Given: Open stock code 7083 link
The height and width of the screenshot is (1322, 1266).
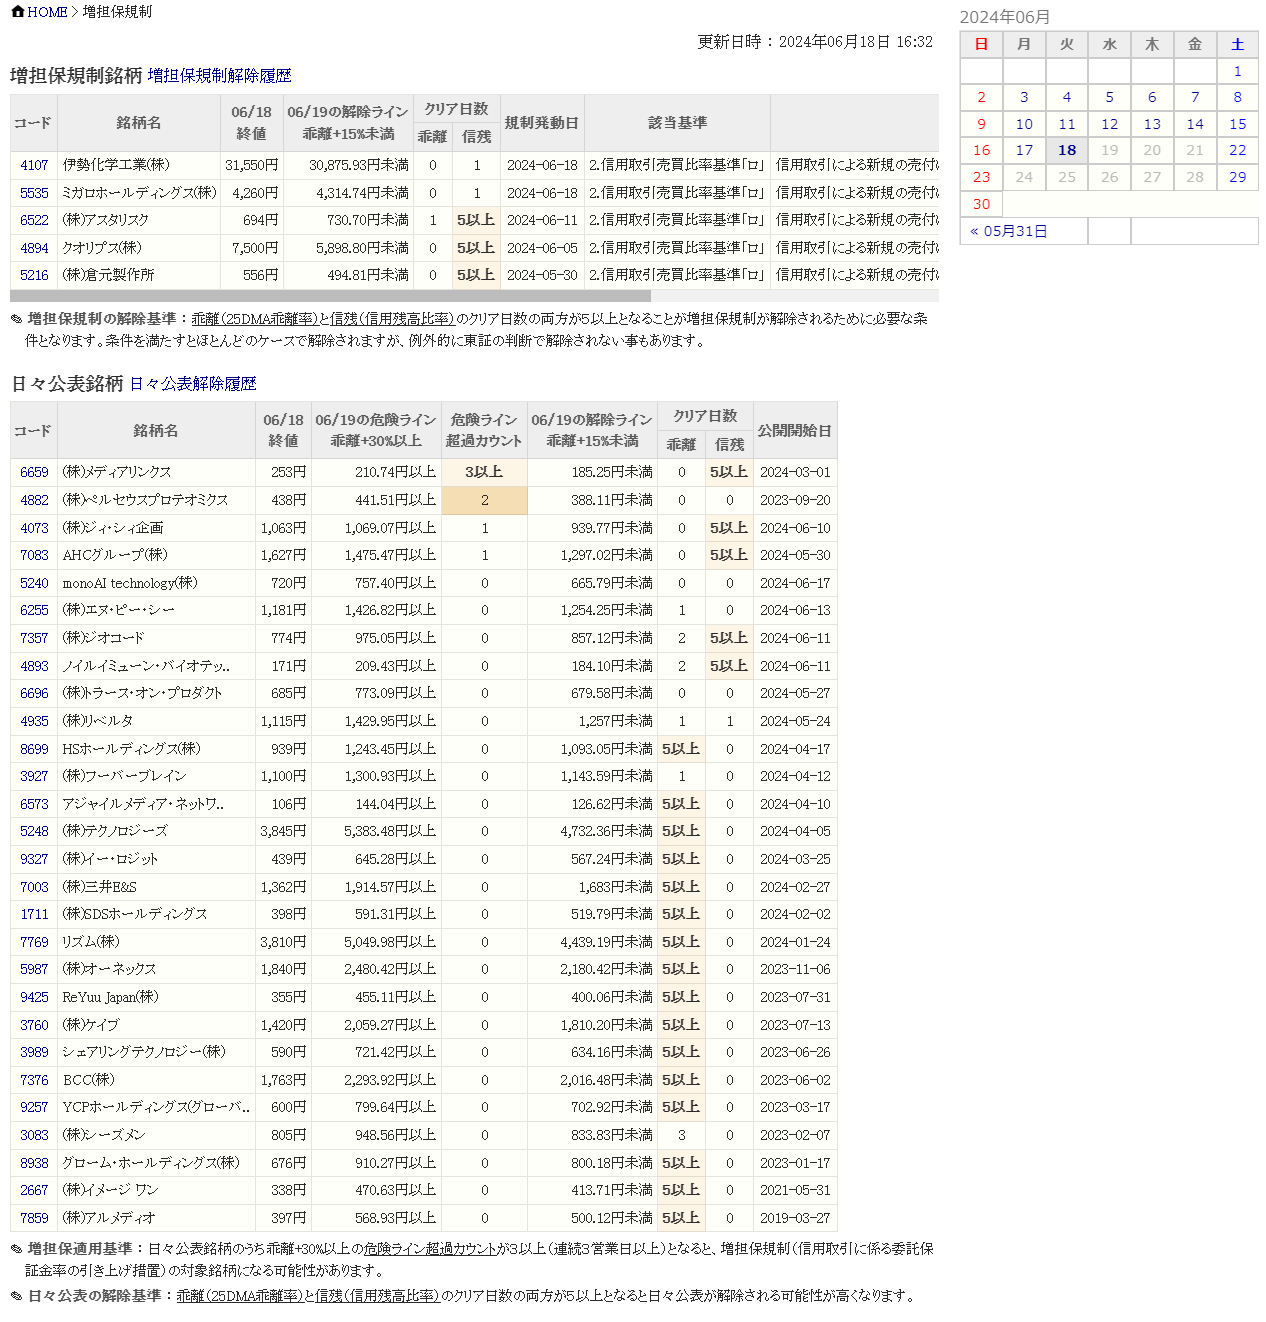Looking at the screenshot, I should pyautogui.click(x=34, y=555).
